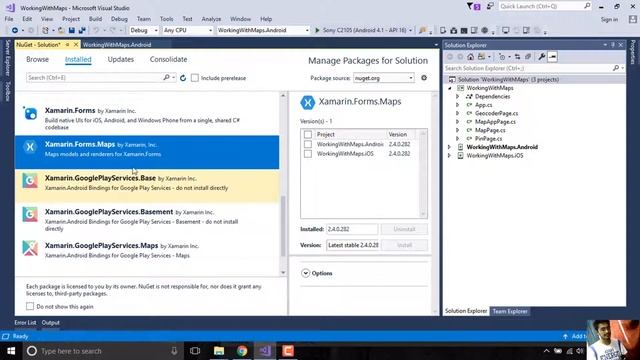Open the Server Explorer side tab
Screen dimensions: 640x360
click(7, 58)
